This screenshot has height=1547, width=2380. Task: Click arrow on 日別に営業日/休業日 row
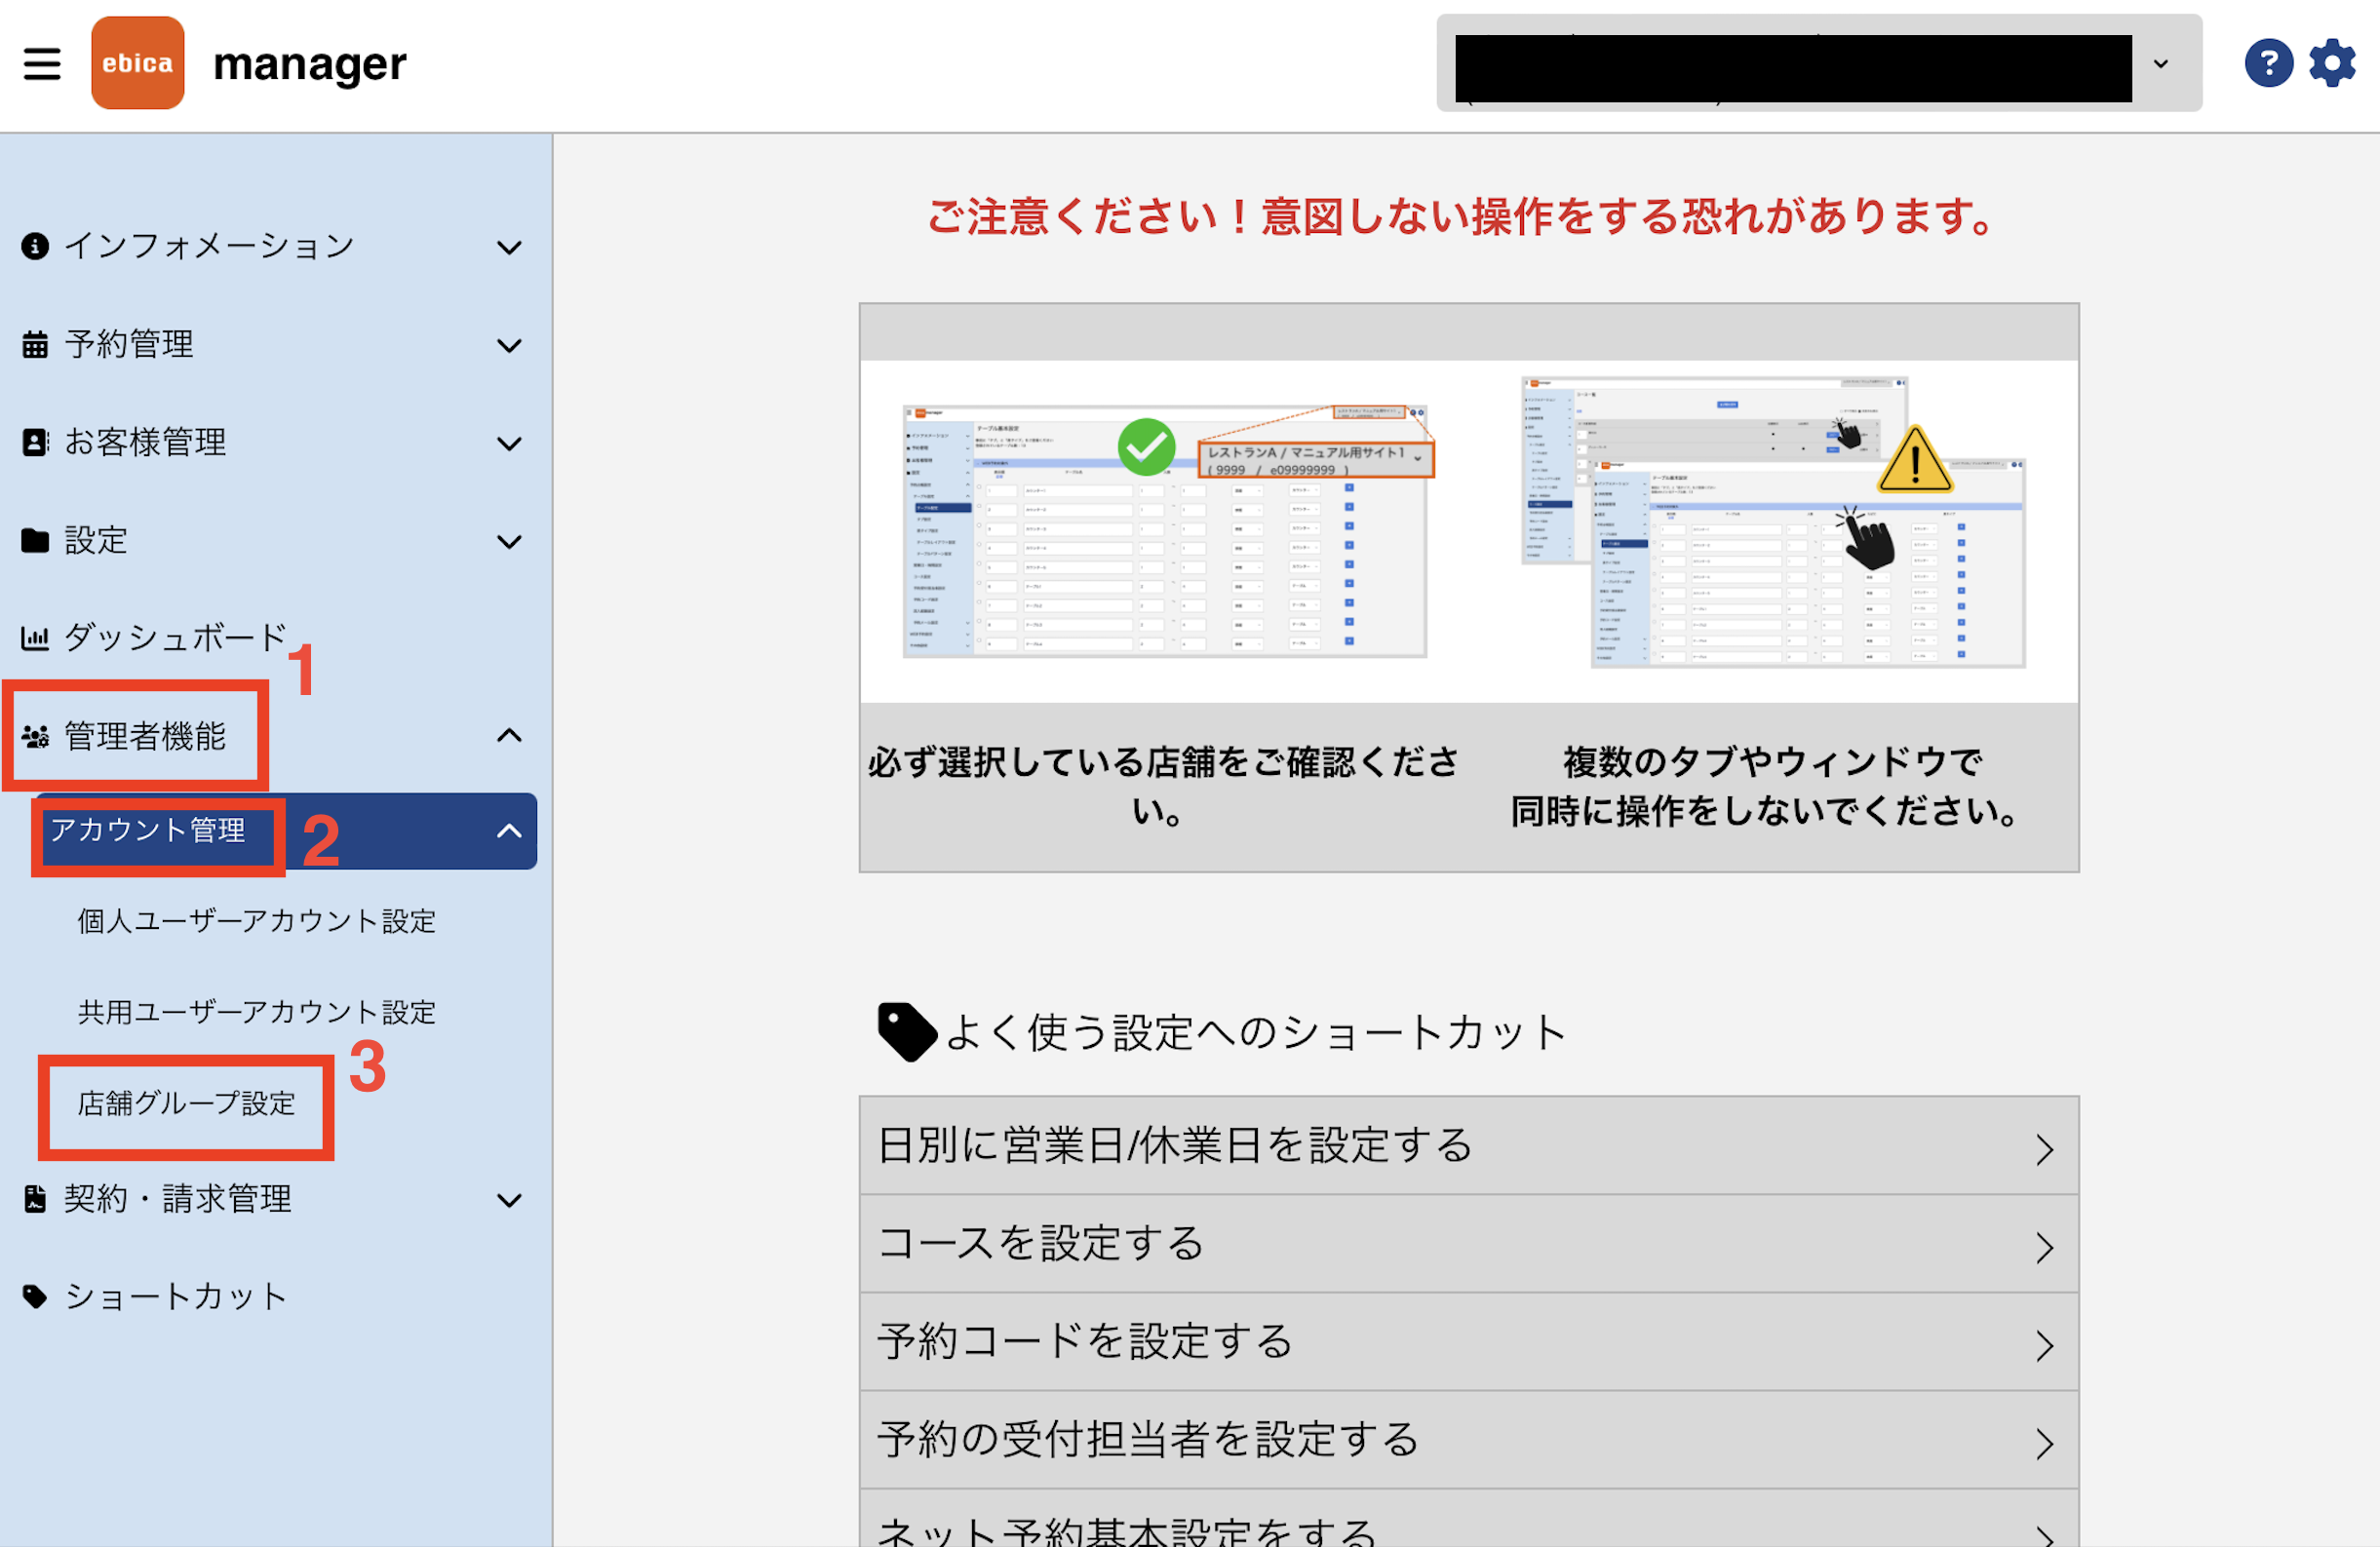point(2045,1150)
